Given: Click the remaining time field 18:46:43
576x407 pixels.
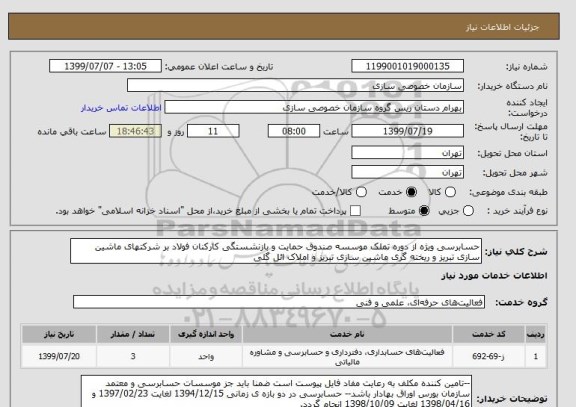Looking at the screenshot, I should click(136, 131).
